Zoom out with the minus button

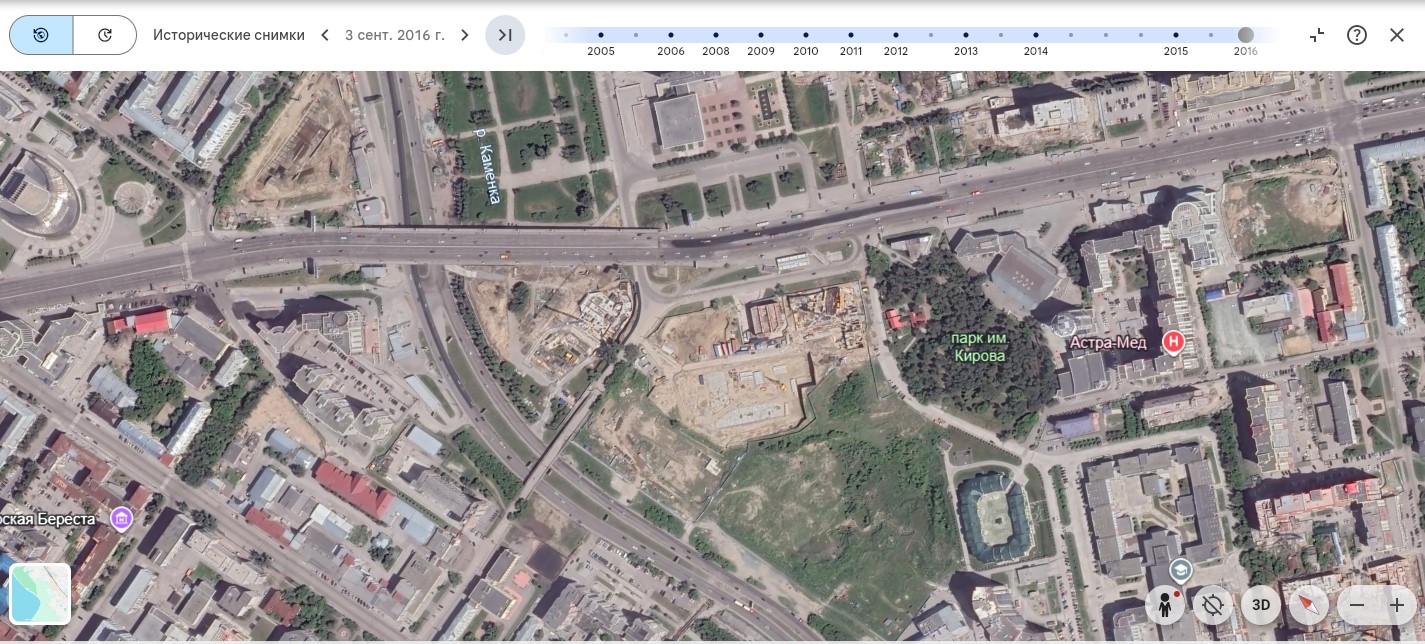1357,605
